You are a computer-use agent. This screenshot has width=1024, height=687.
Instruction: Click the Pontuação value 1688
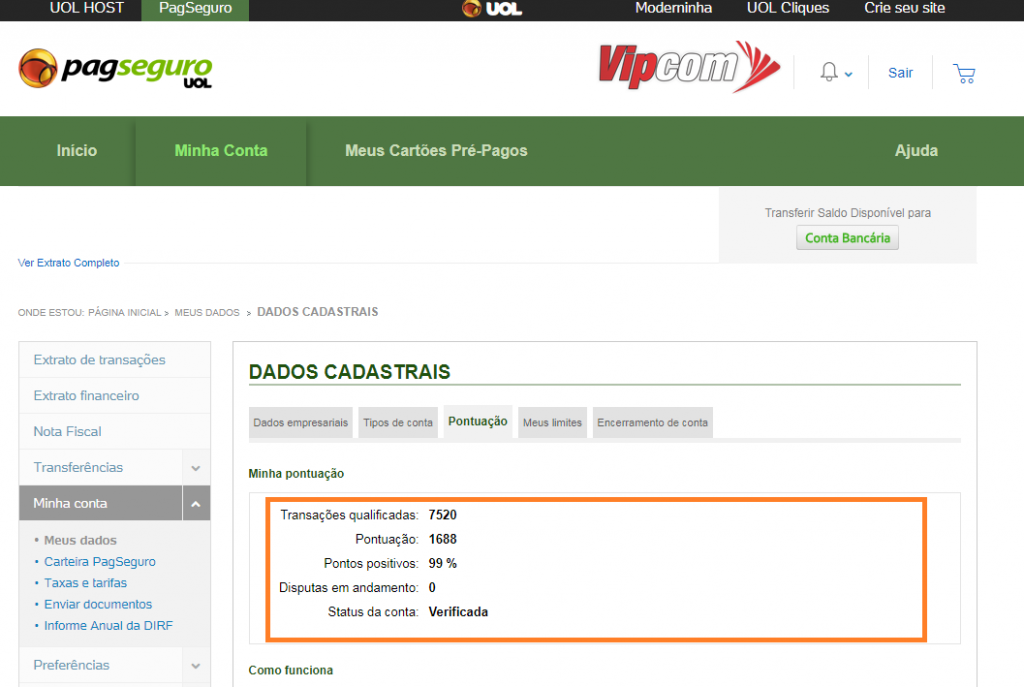[443, 539]
